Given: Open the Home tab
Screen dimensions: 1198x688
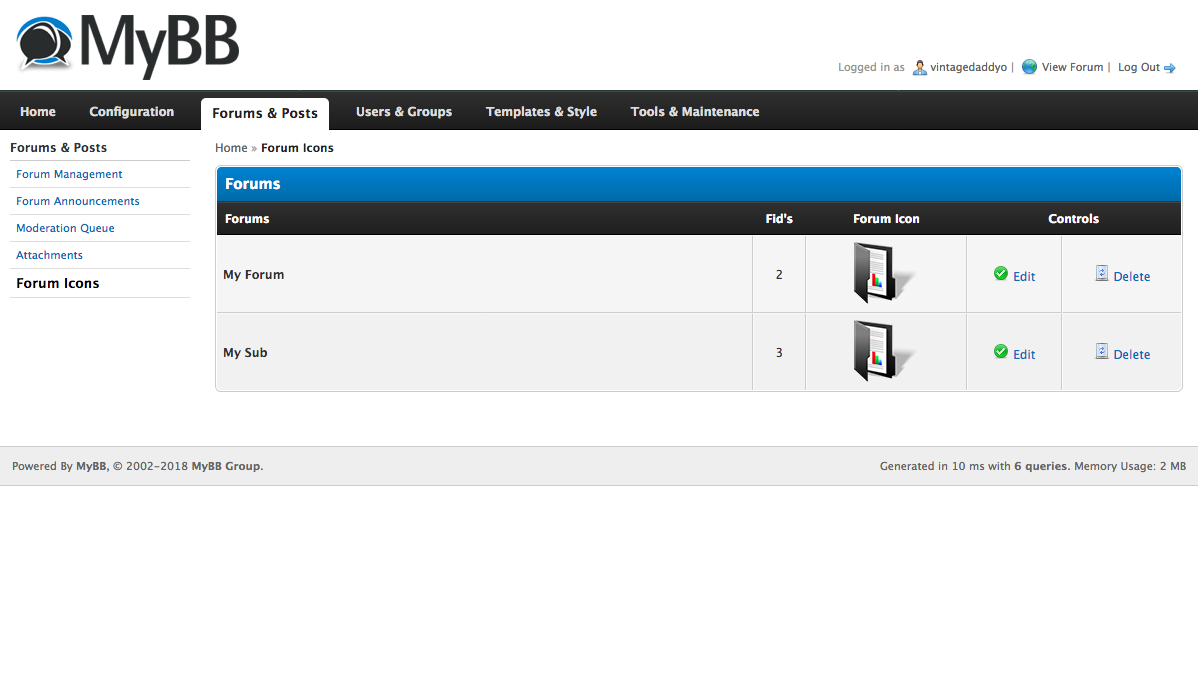Looking at the screenshot, I should tap(37, 112).
